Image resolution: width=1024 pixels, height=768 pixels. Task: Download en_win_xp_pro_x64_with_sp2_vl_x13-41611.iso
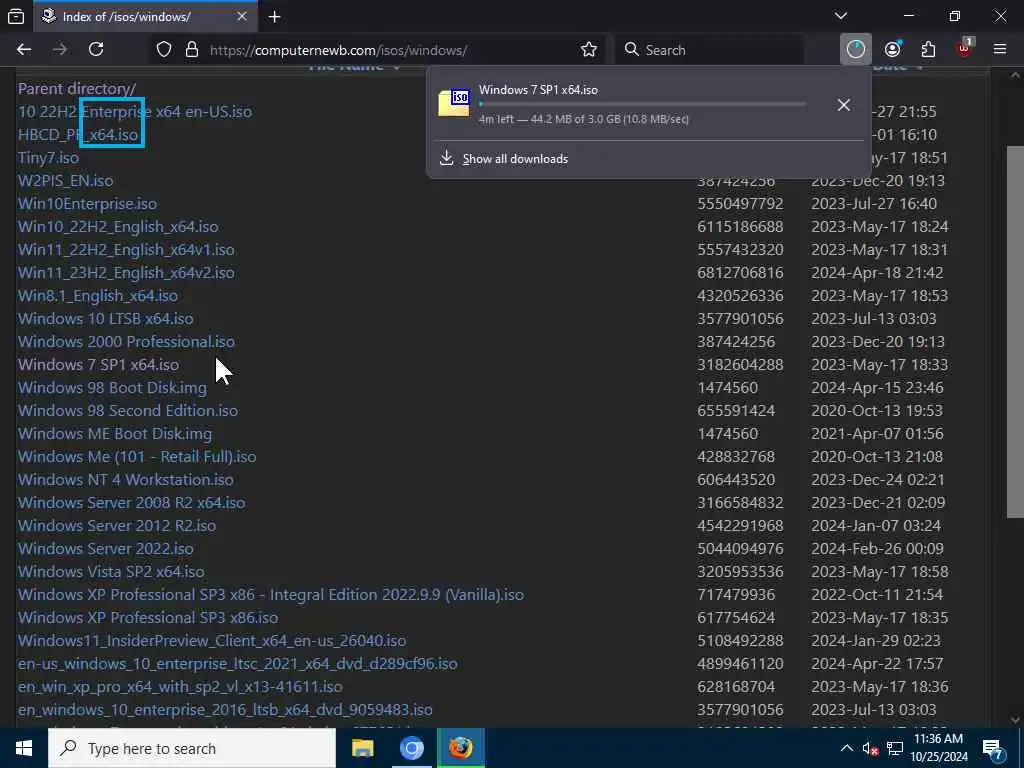coord(180,686)
